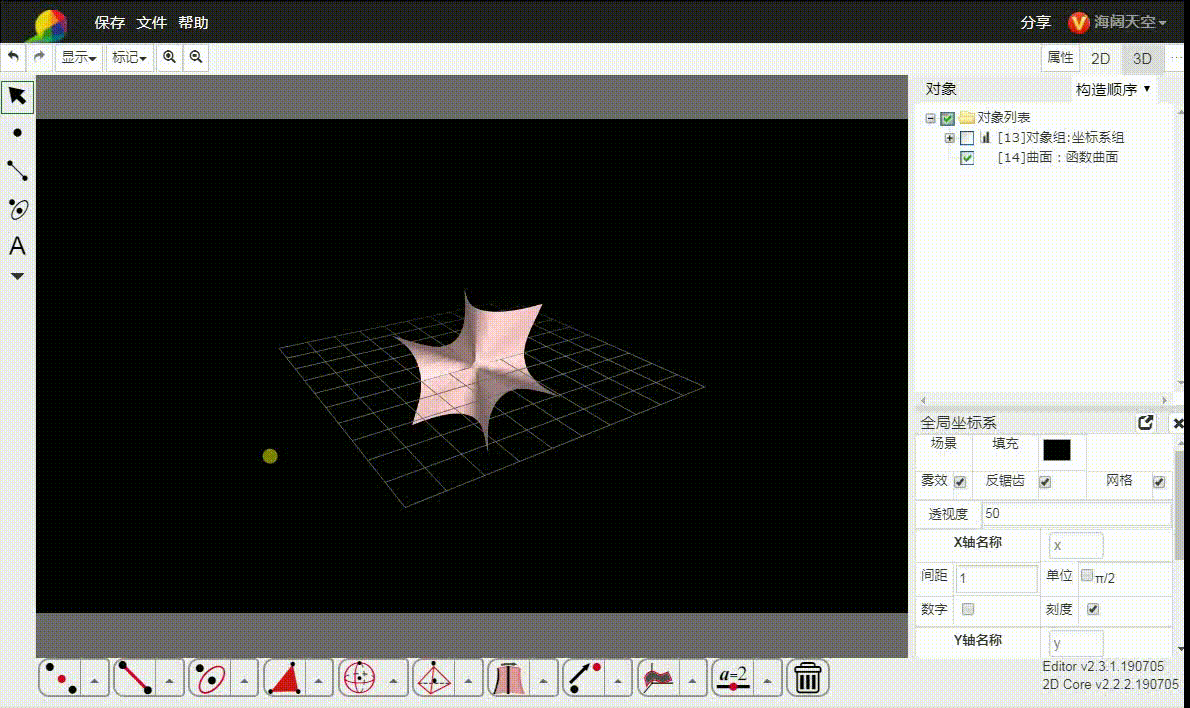Open the 海阔天空 user account menu
The width and height of the screenshot is (1190, 708).
[1117, 22]
